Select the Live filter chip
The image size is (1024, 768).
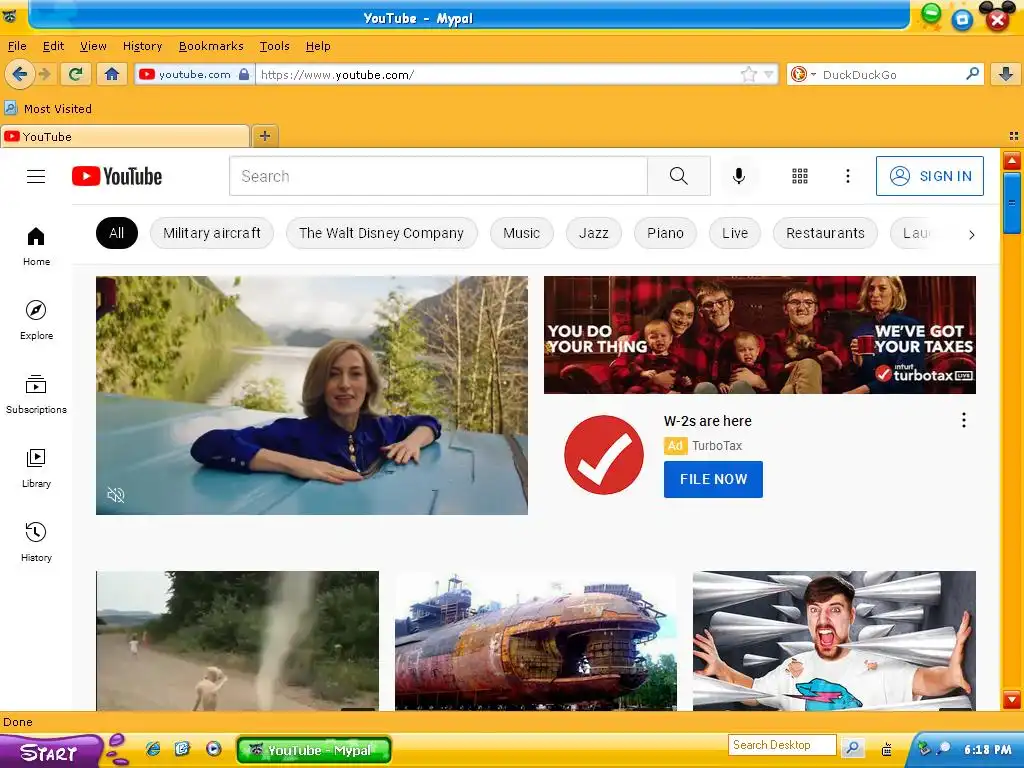735,233
